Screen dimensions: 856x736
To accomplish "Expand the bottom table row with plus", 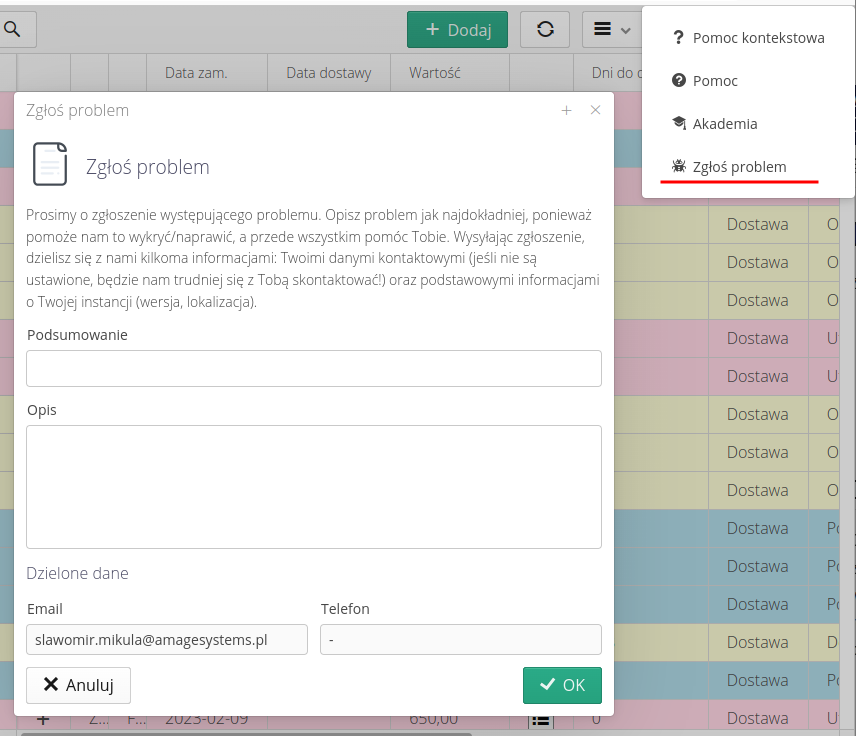I will click(x=43, y=719).
